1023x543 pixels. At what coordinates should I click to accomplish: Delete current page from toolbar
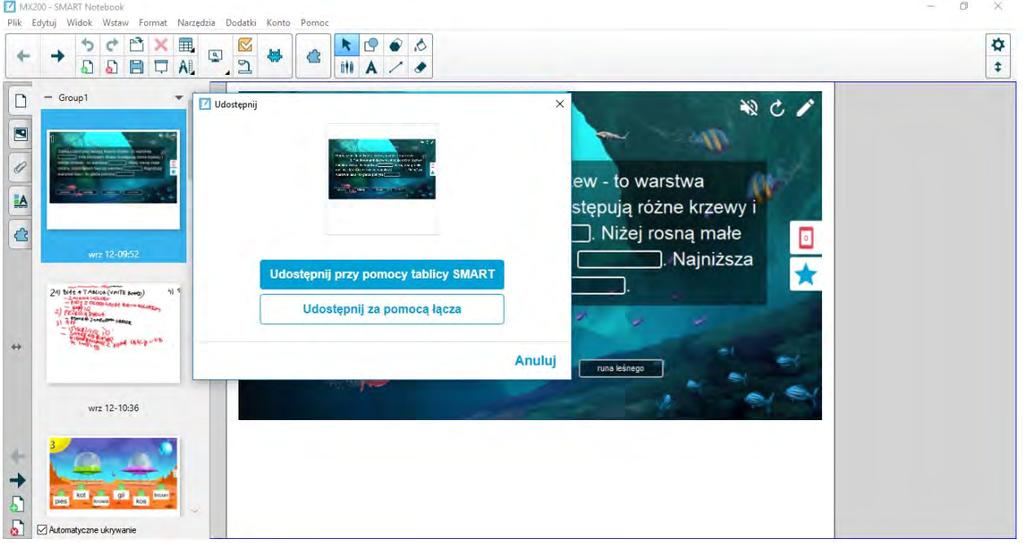[112, 67]
